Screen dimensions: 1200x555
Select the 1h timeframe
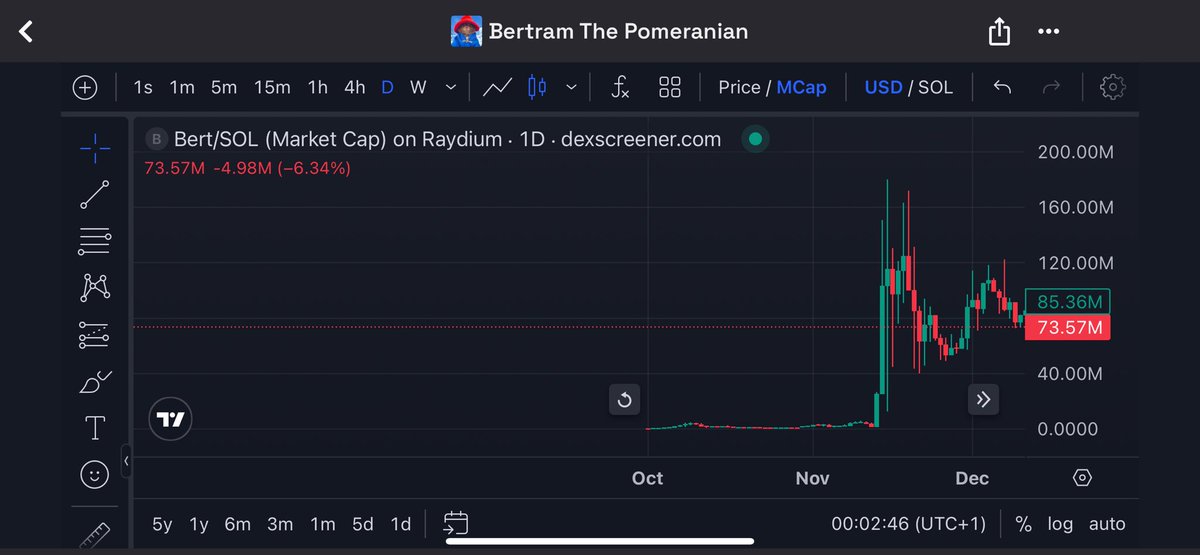pyautogui.click(x=318, y=87)
